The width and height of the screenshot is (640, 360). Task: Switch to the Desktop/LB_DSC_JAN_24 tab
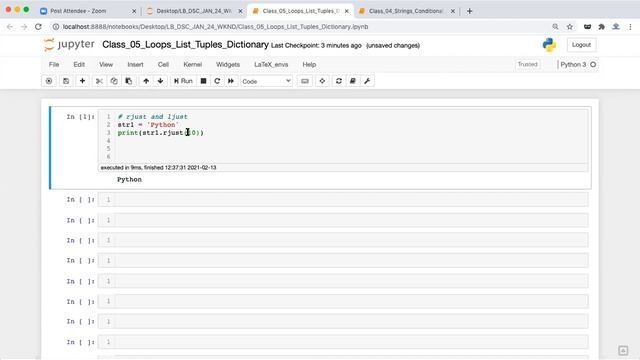point(194,11)
